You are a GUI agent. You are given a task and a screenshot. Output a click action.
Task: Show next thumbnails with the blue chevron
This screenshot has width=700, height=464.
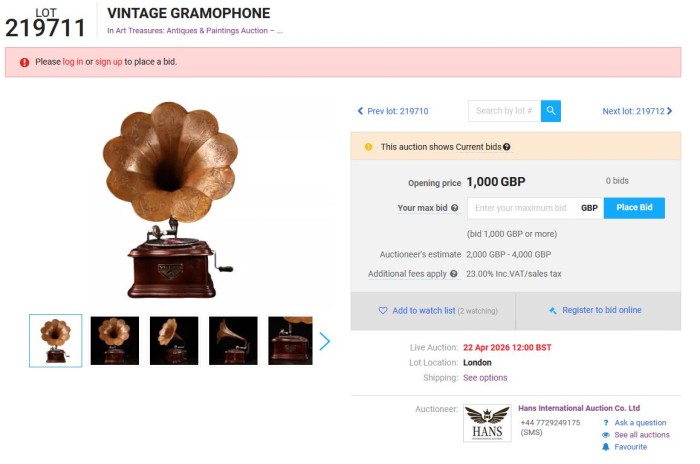tap(324, 341)
